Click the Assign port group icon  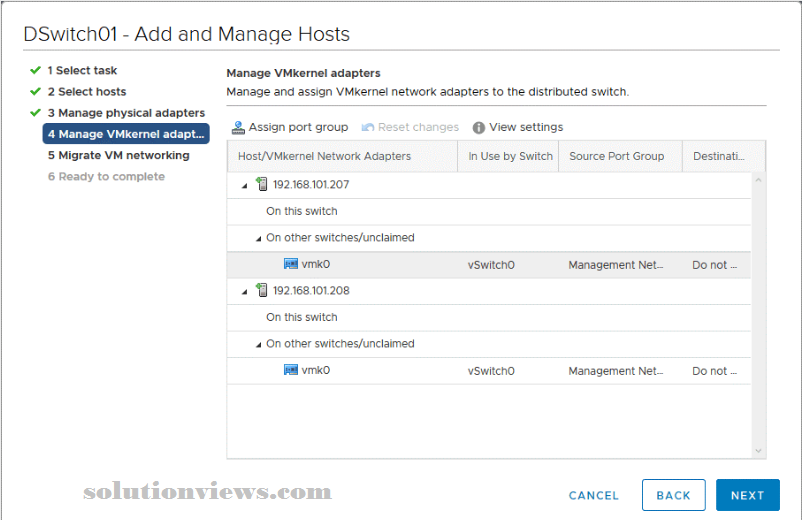(238, 127)
